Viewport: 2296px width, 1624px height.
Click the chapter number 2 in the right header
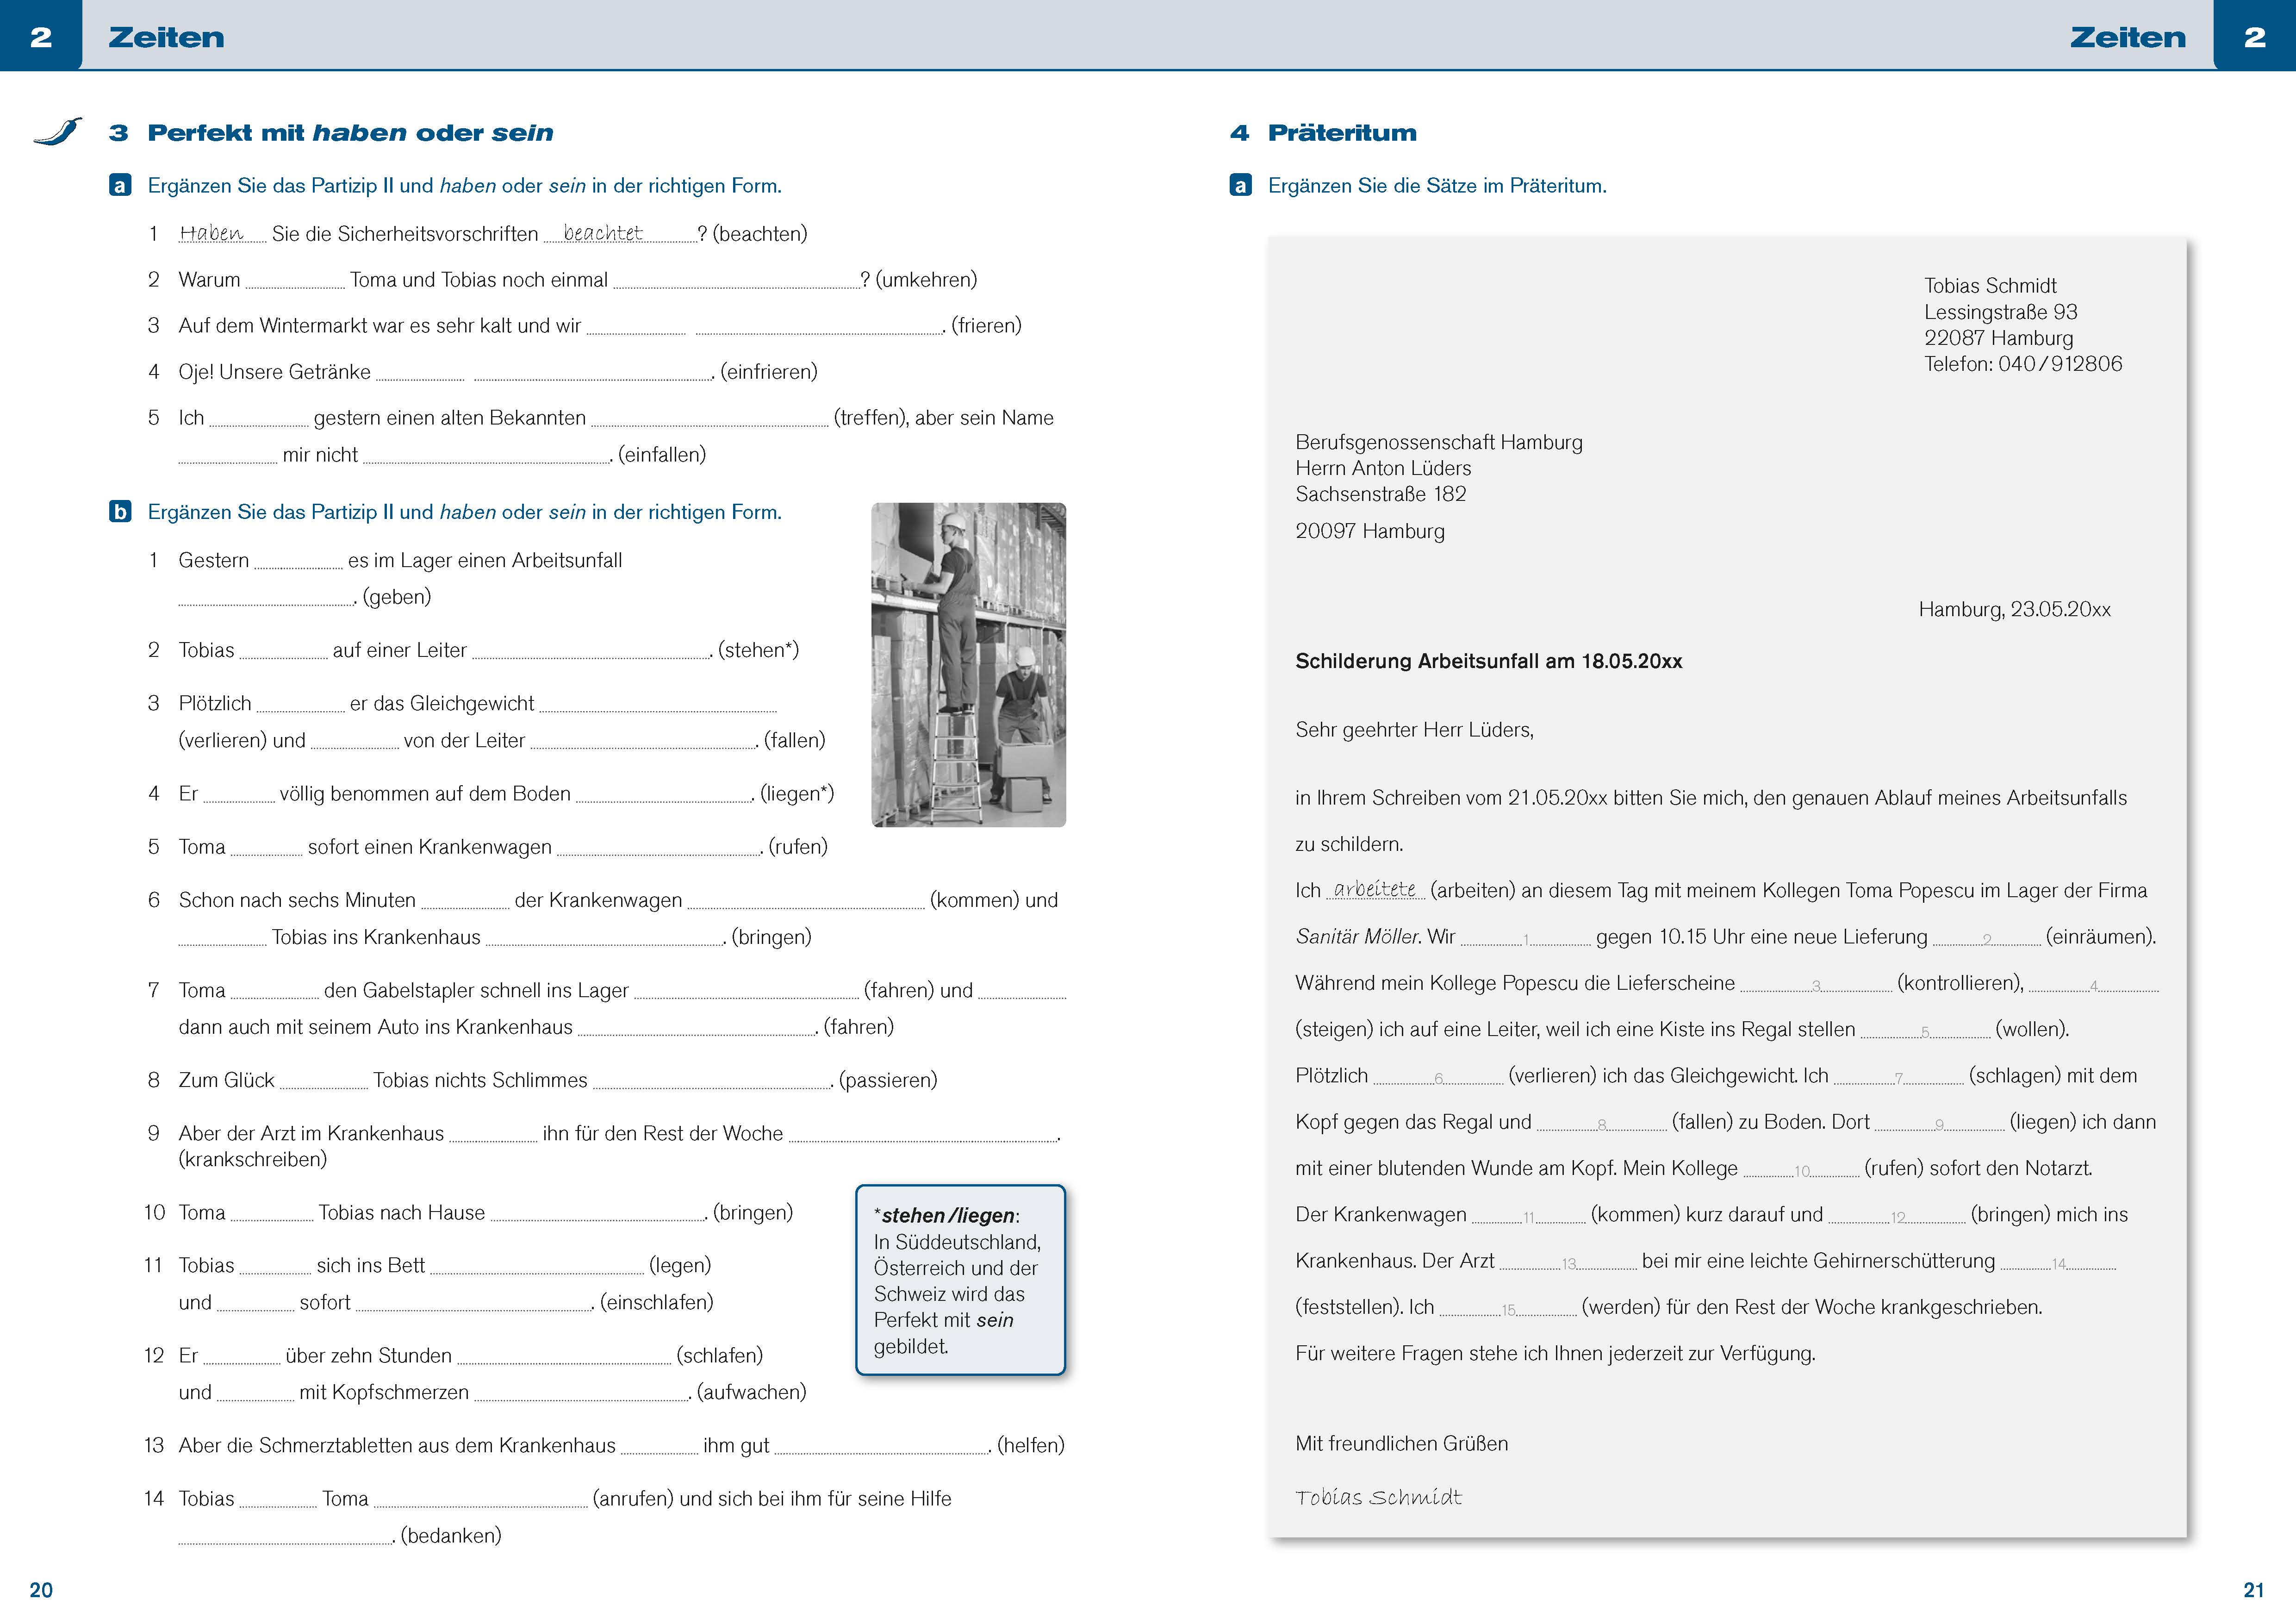click(x=2255, y=38)
